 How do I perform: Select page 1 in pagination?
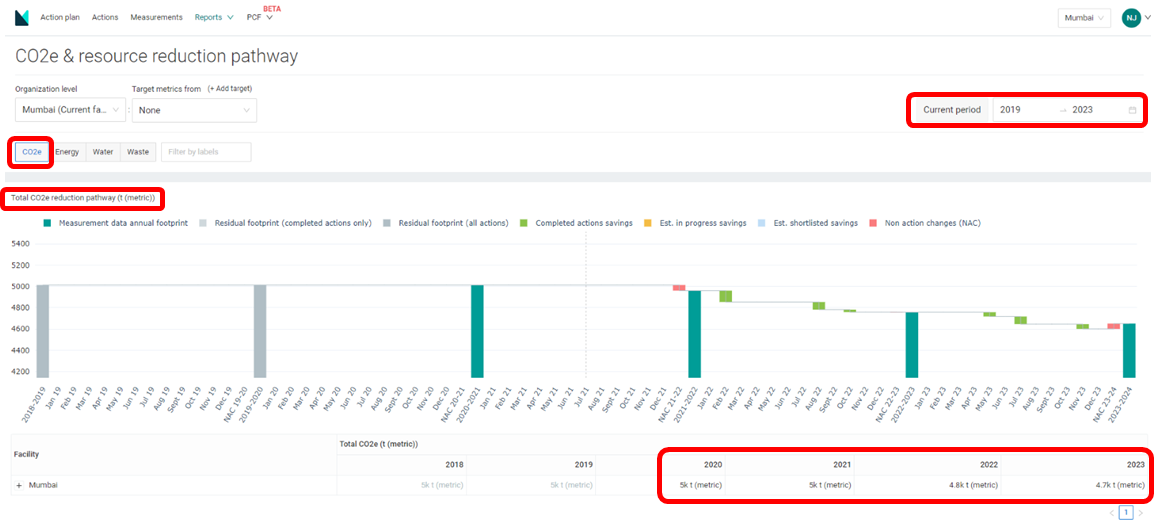(x=1126, y=512)
